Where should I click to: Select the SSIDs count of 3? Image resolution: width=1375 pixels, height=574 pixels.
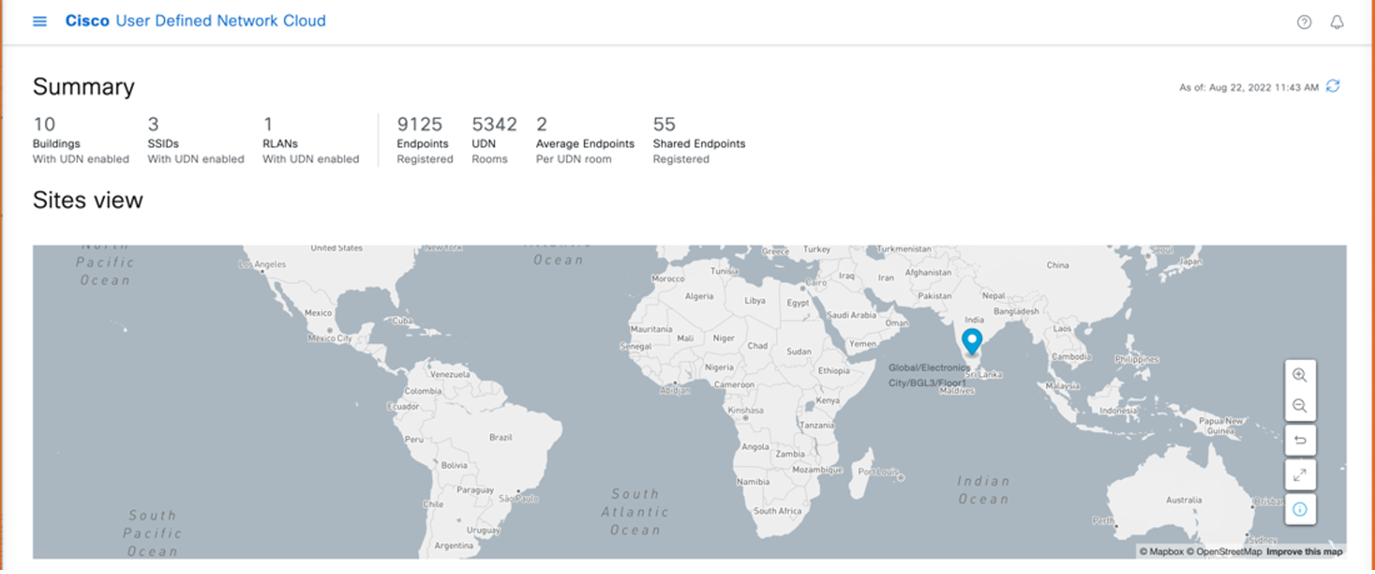pyautogui.click(x=153, y=124)
